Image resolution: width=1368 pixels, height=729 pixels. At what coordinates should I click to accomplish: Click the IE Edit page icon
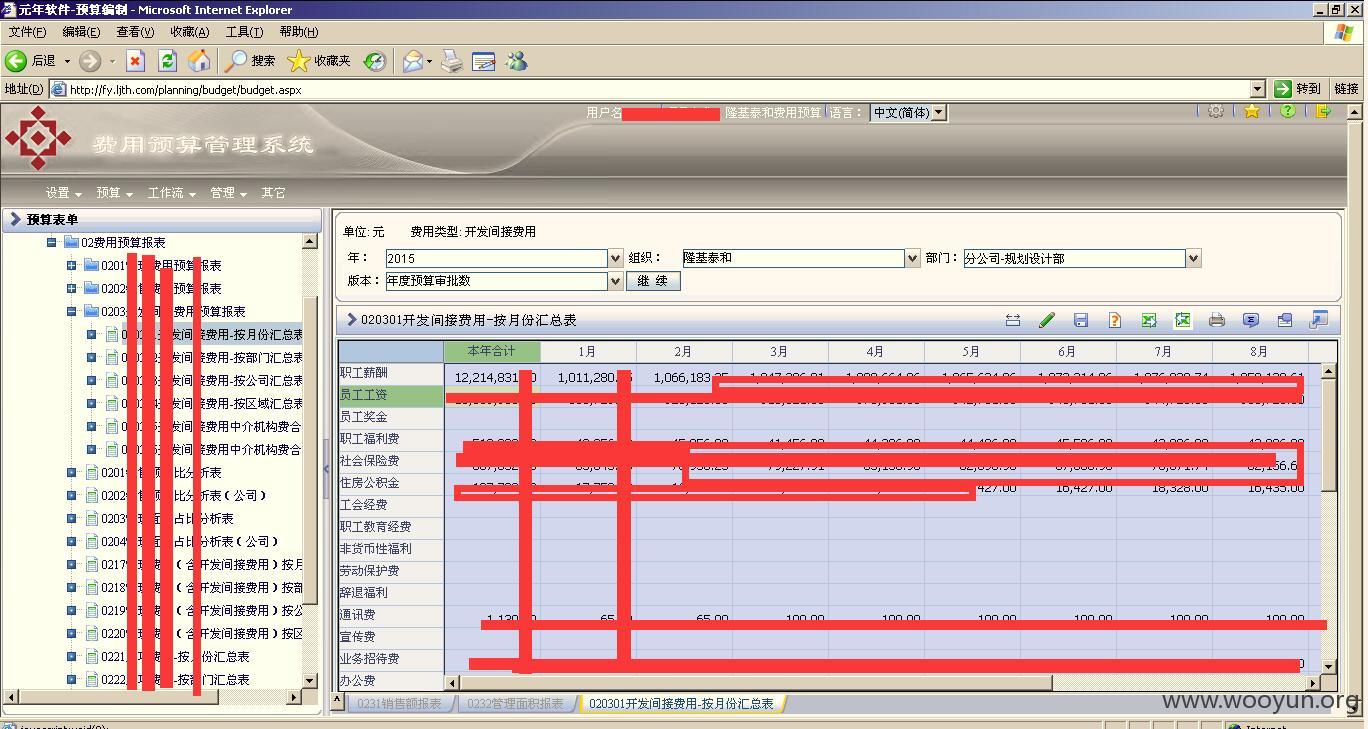pyautogui.click(x=484, y=61)
